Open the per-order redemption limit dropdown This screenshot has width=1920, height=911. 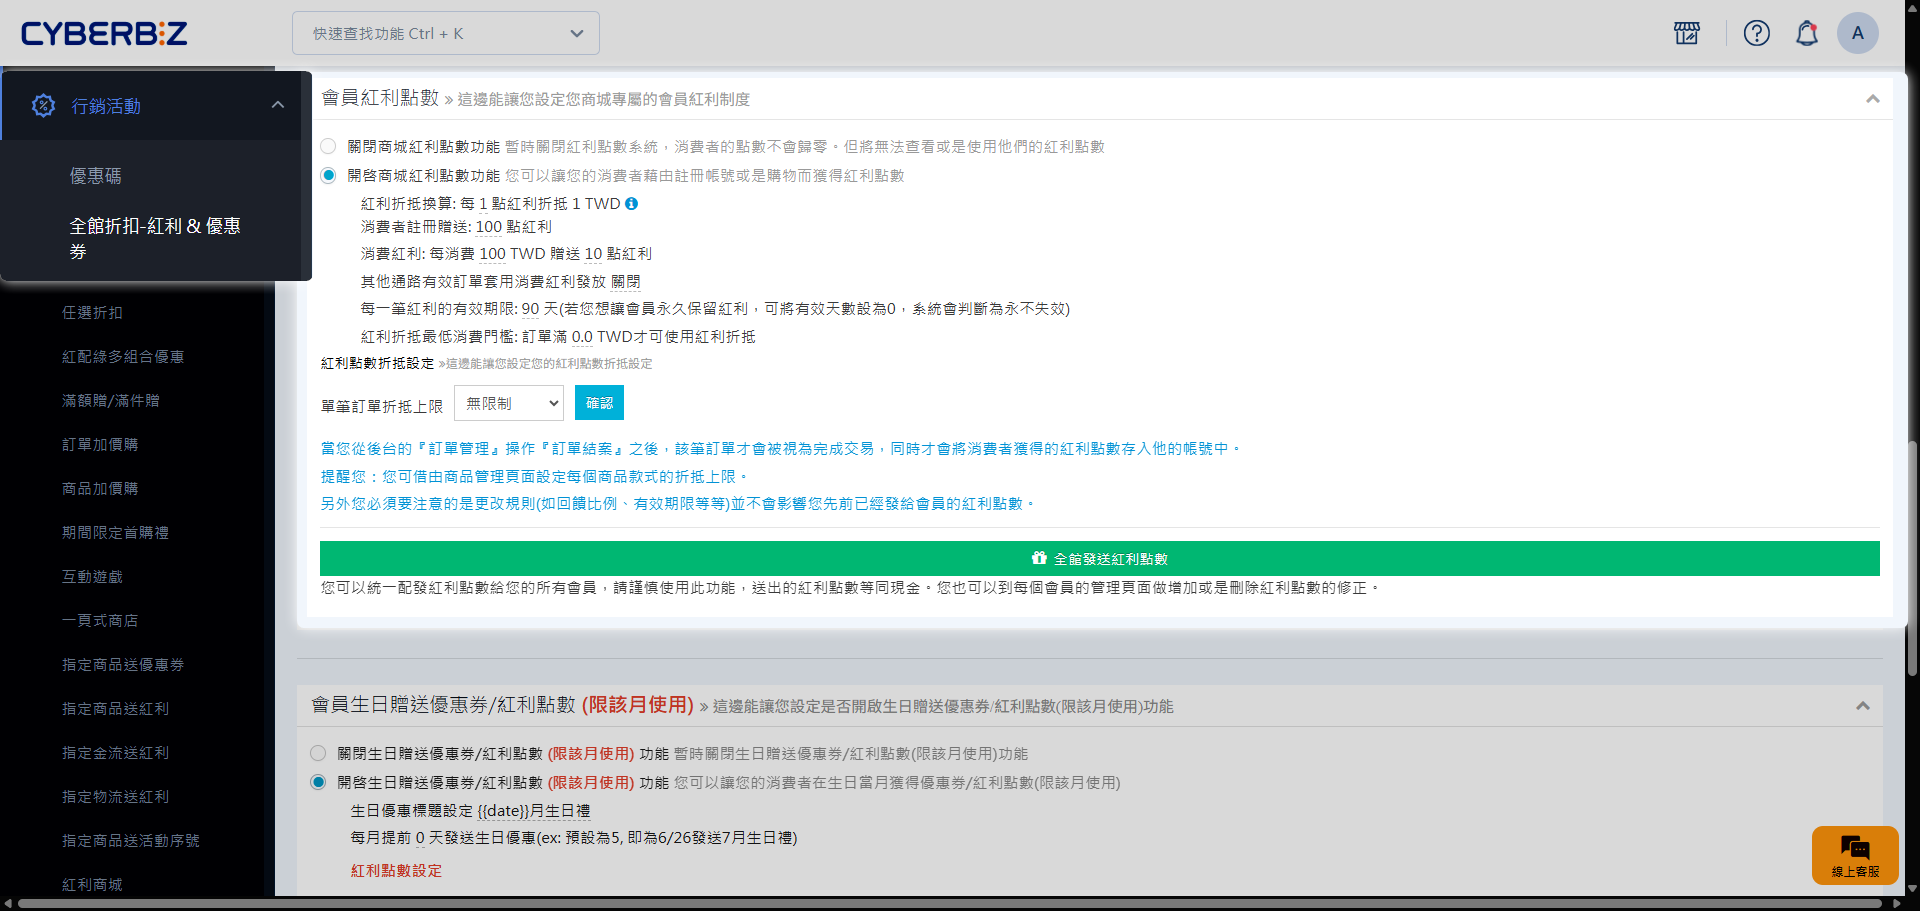(x=509, y=403)
